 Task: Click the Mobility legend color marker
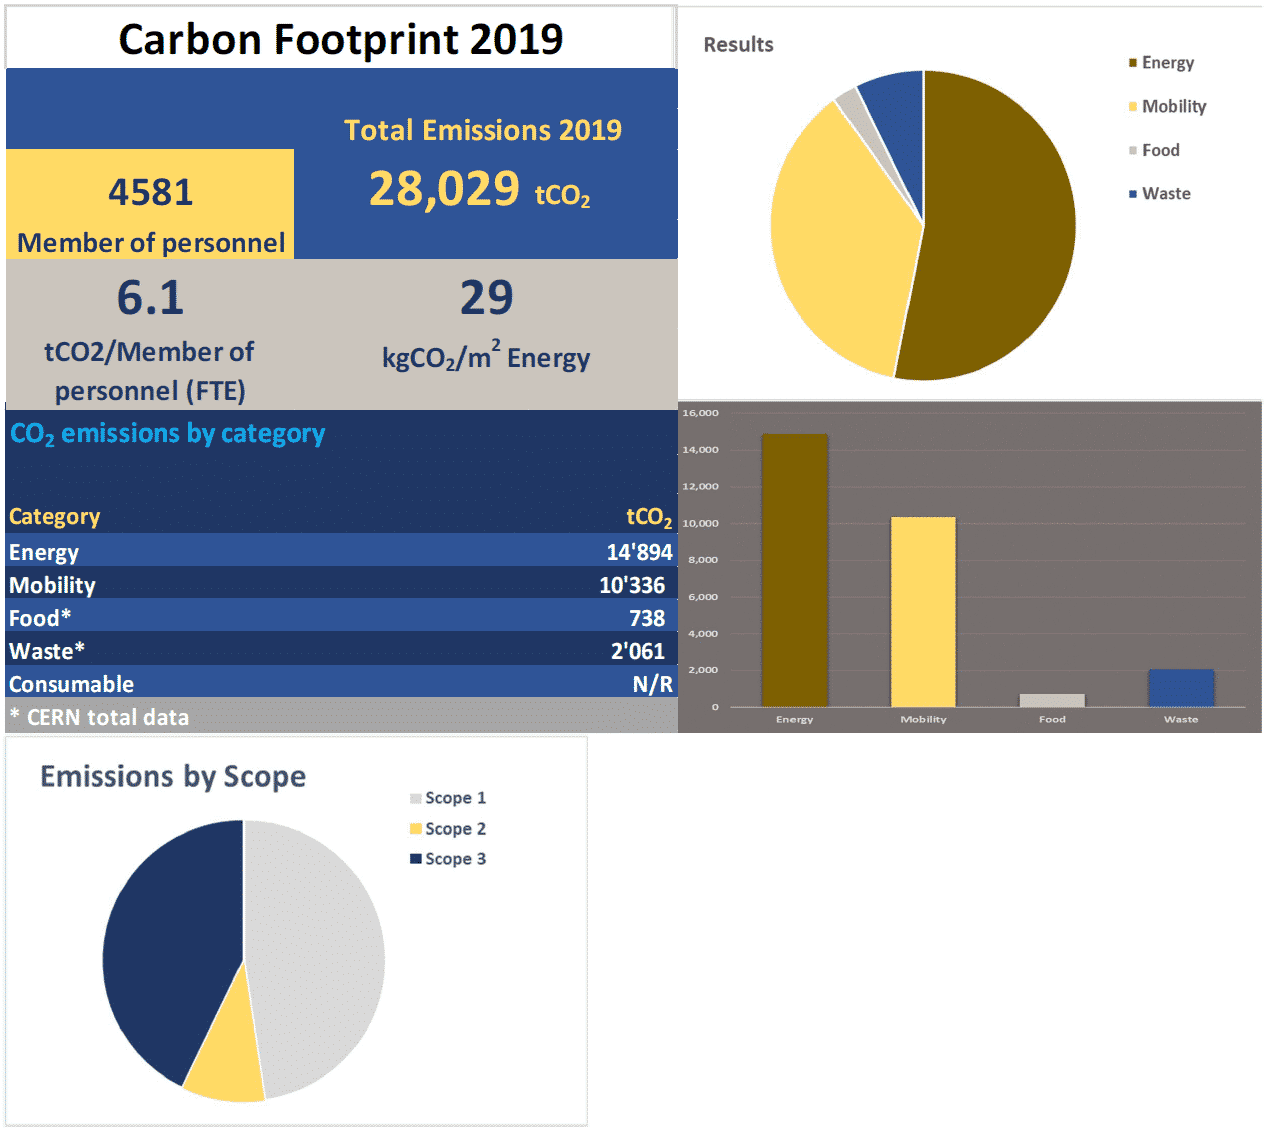coord(1133,107)
